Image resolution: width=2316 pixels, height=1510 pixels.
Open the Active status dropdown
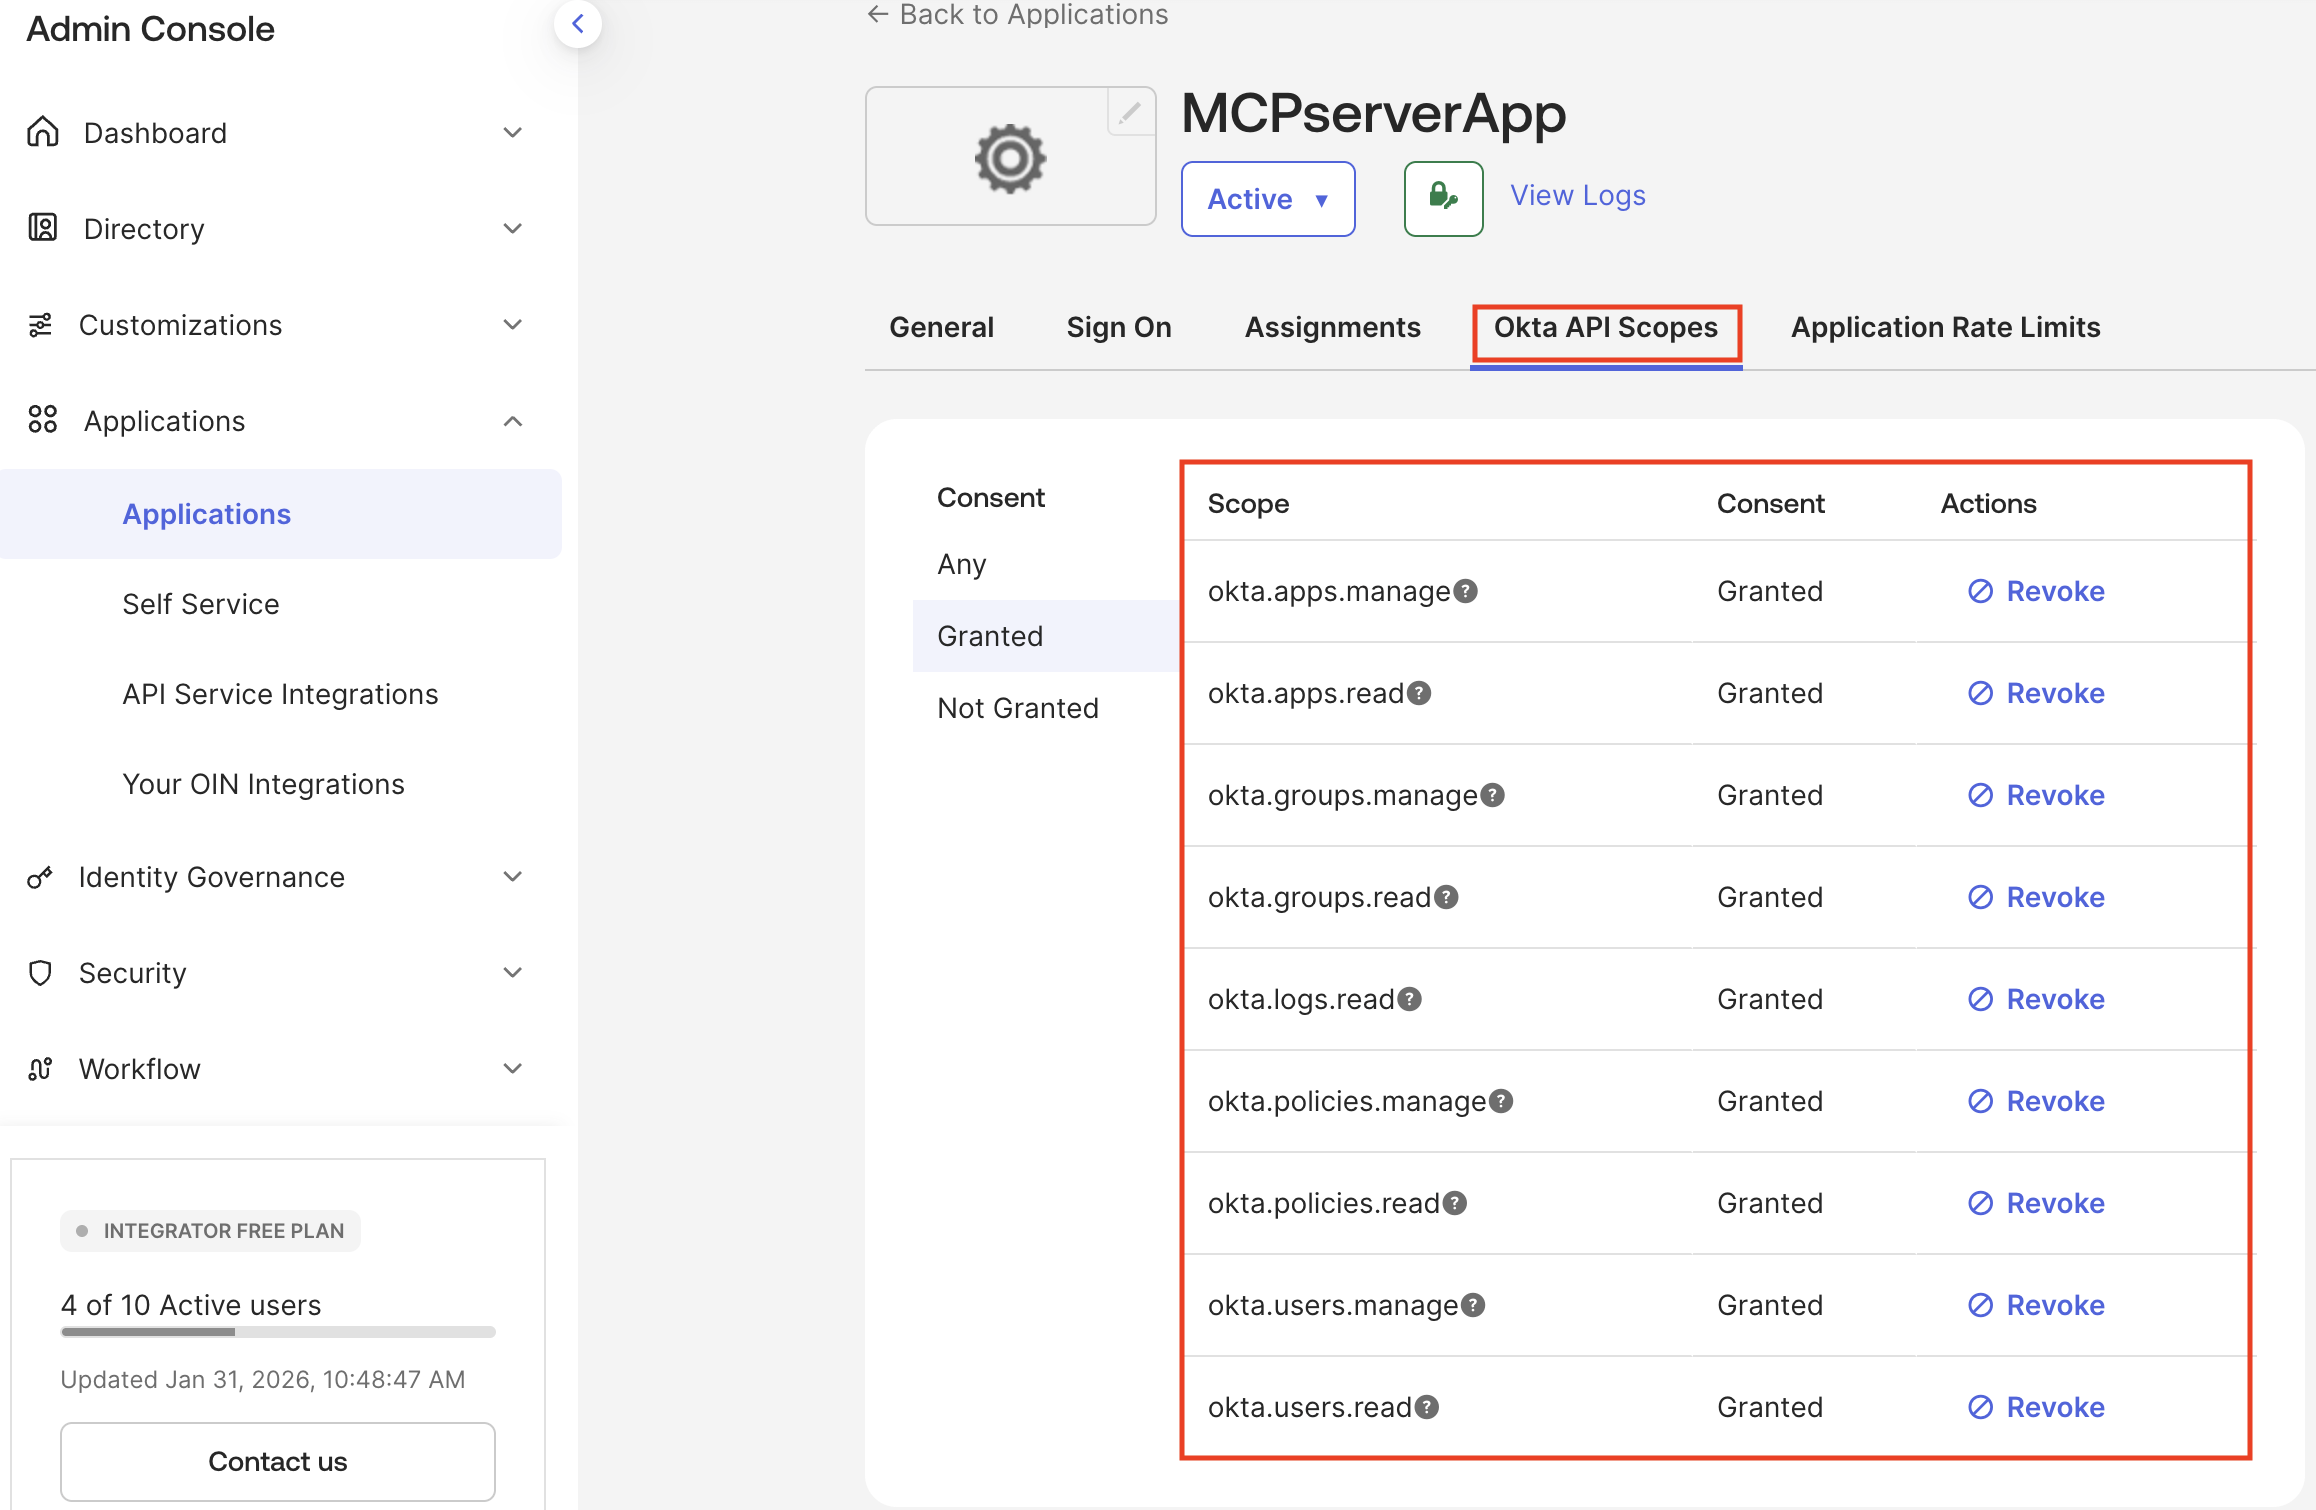point(1267,199)
